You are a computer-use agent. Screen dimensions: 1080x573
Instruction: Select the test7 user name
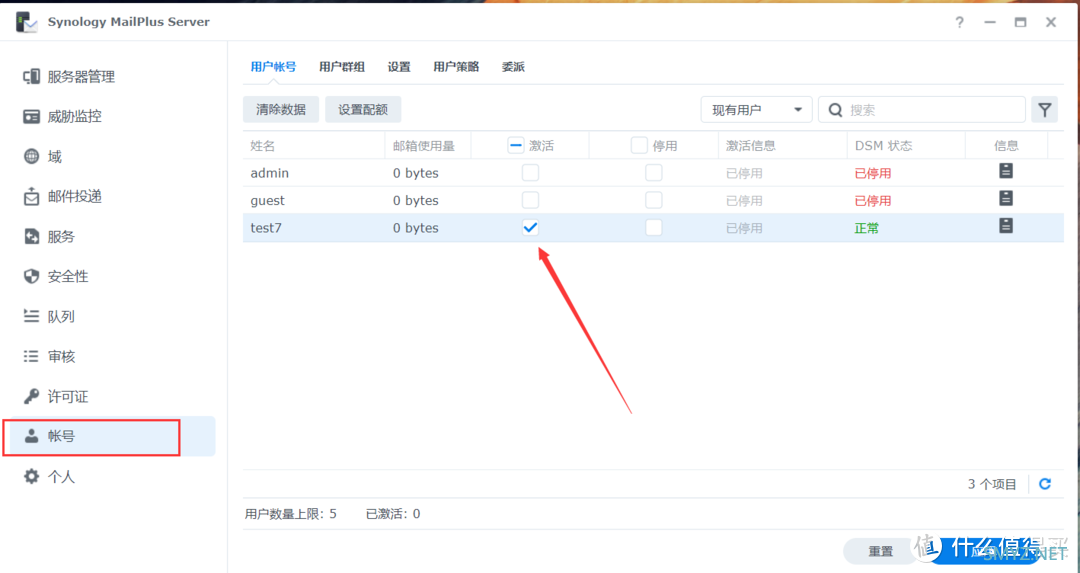pyautogui.click(x=266, y=228)
